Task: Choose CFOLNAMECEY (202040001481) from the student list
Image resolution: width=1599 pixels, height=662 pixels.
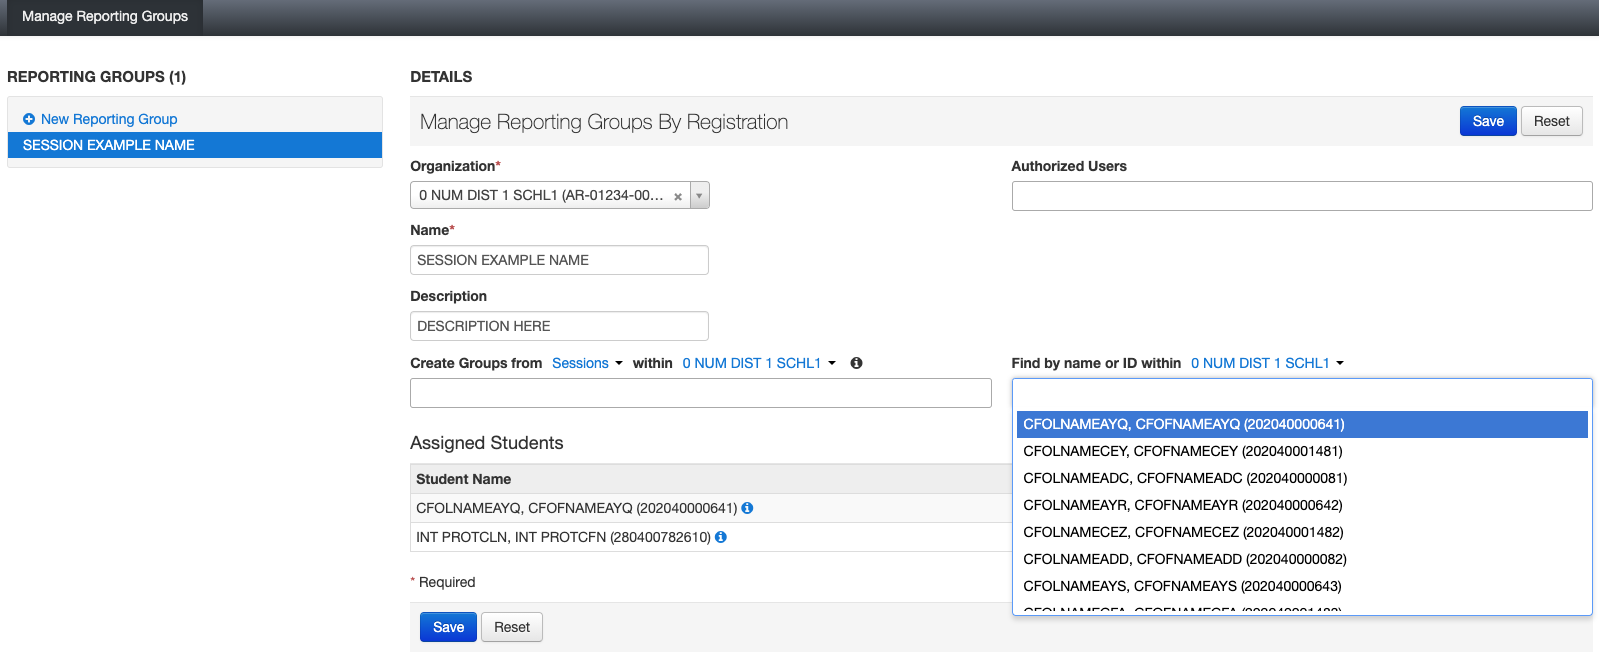Action: tap(1182, 451)
